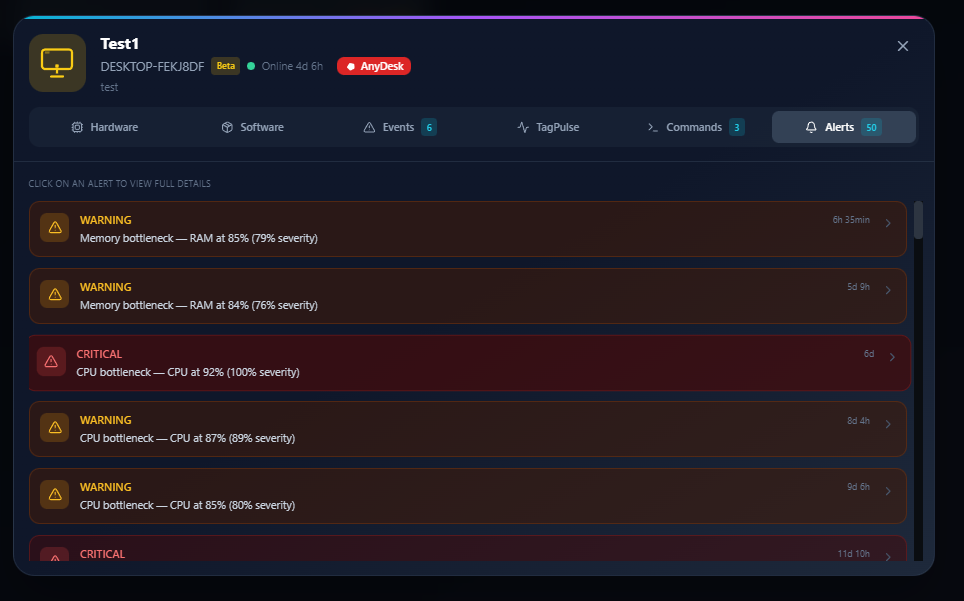
Task: Click the green Online status indicator
Action: (250, 66)
